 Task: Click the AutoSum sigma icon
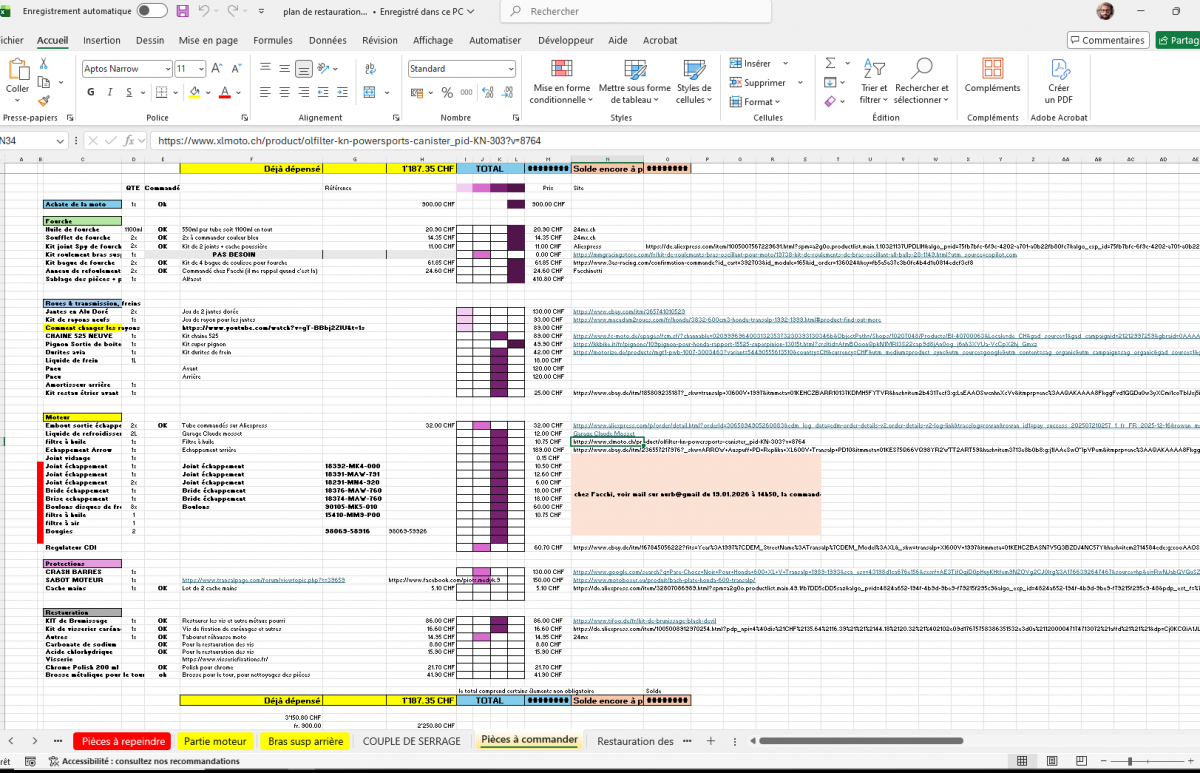(x=829, y=63)
